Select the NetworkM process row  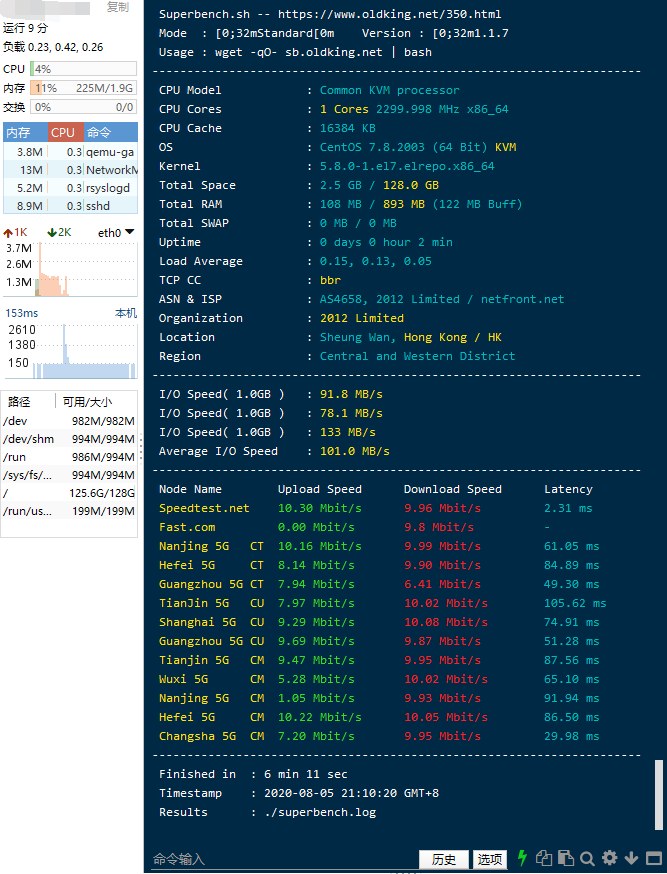tap(70, 169)
